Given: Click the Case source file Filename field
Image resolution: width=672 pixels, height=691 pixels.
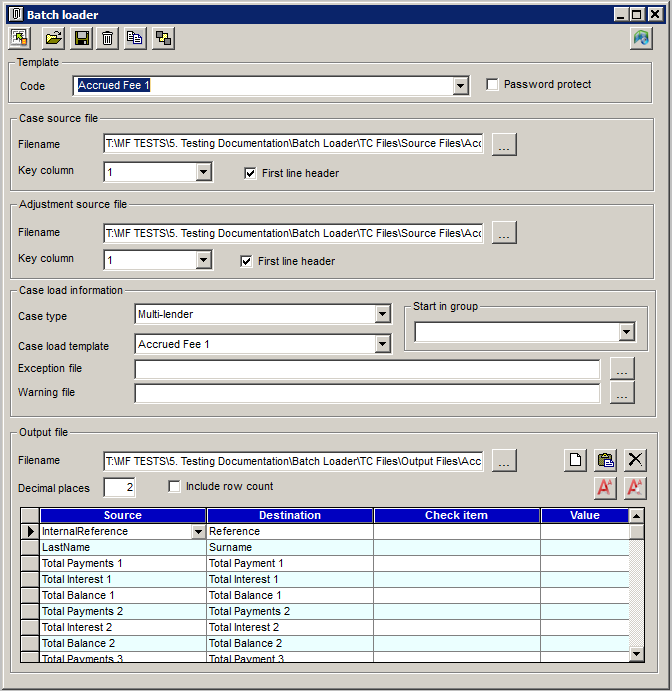Looking at the screenshot, I should point(293,144).
